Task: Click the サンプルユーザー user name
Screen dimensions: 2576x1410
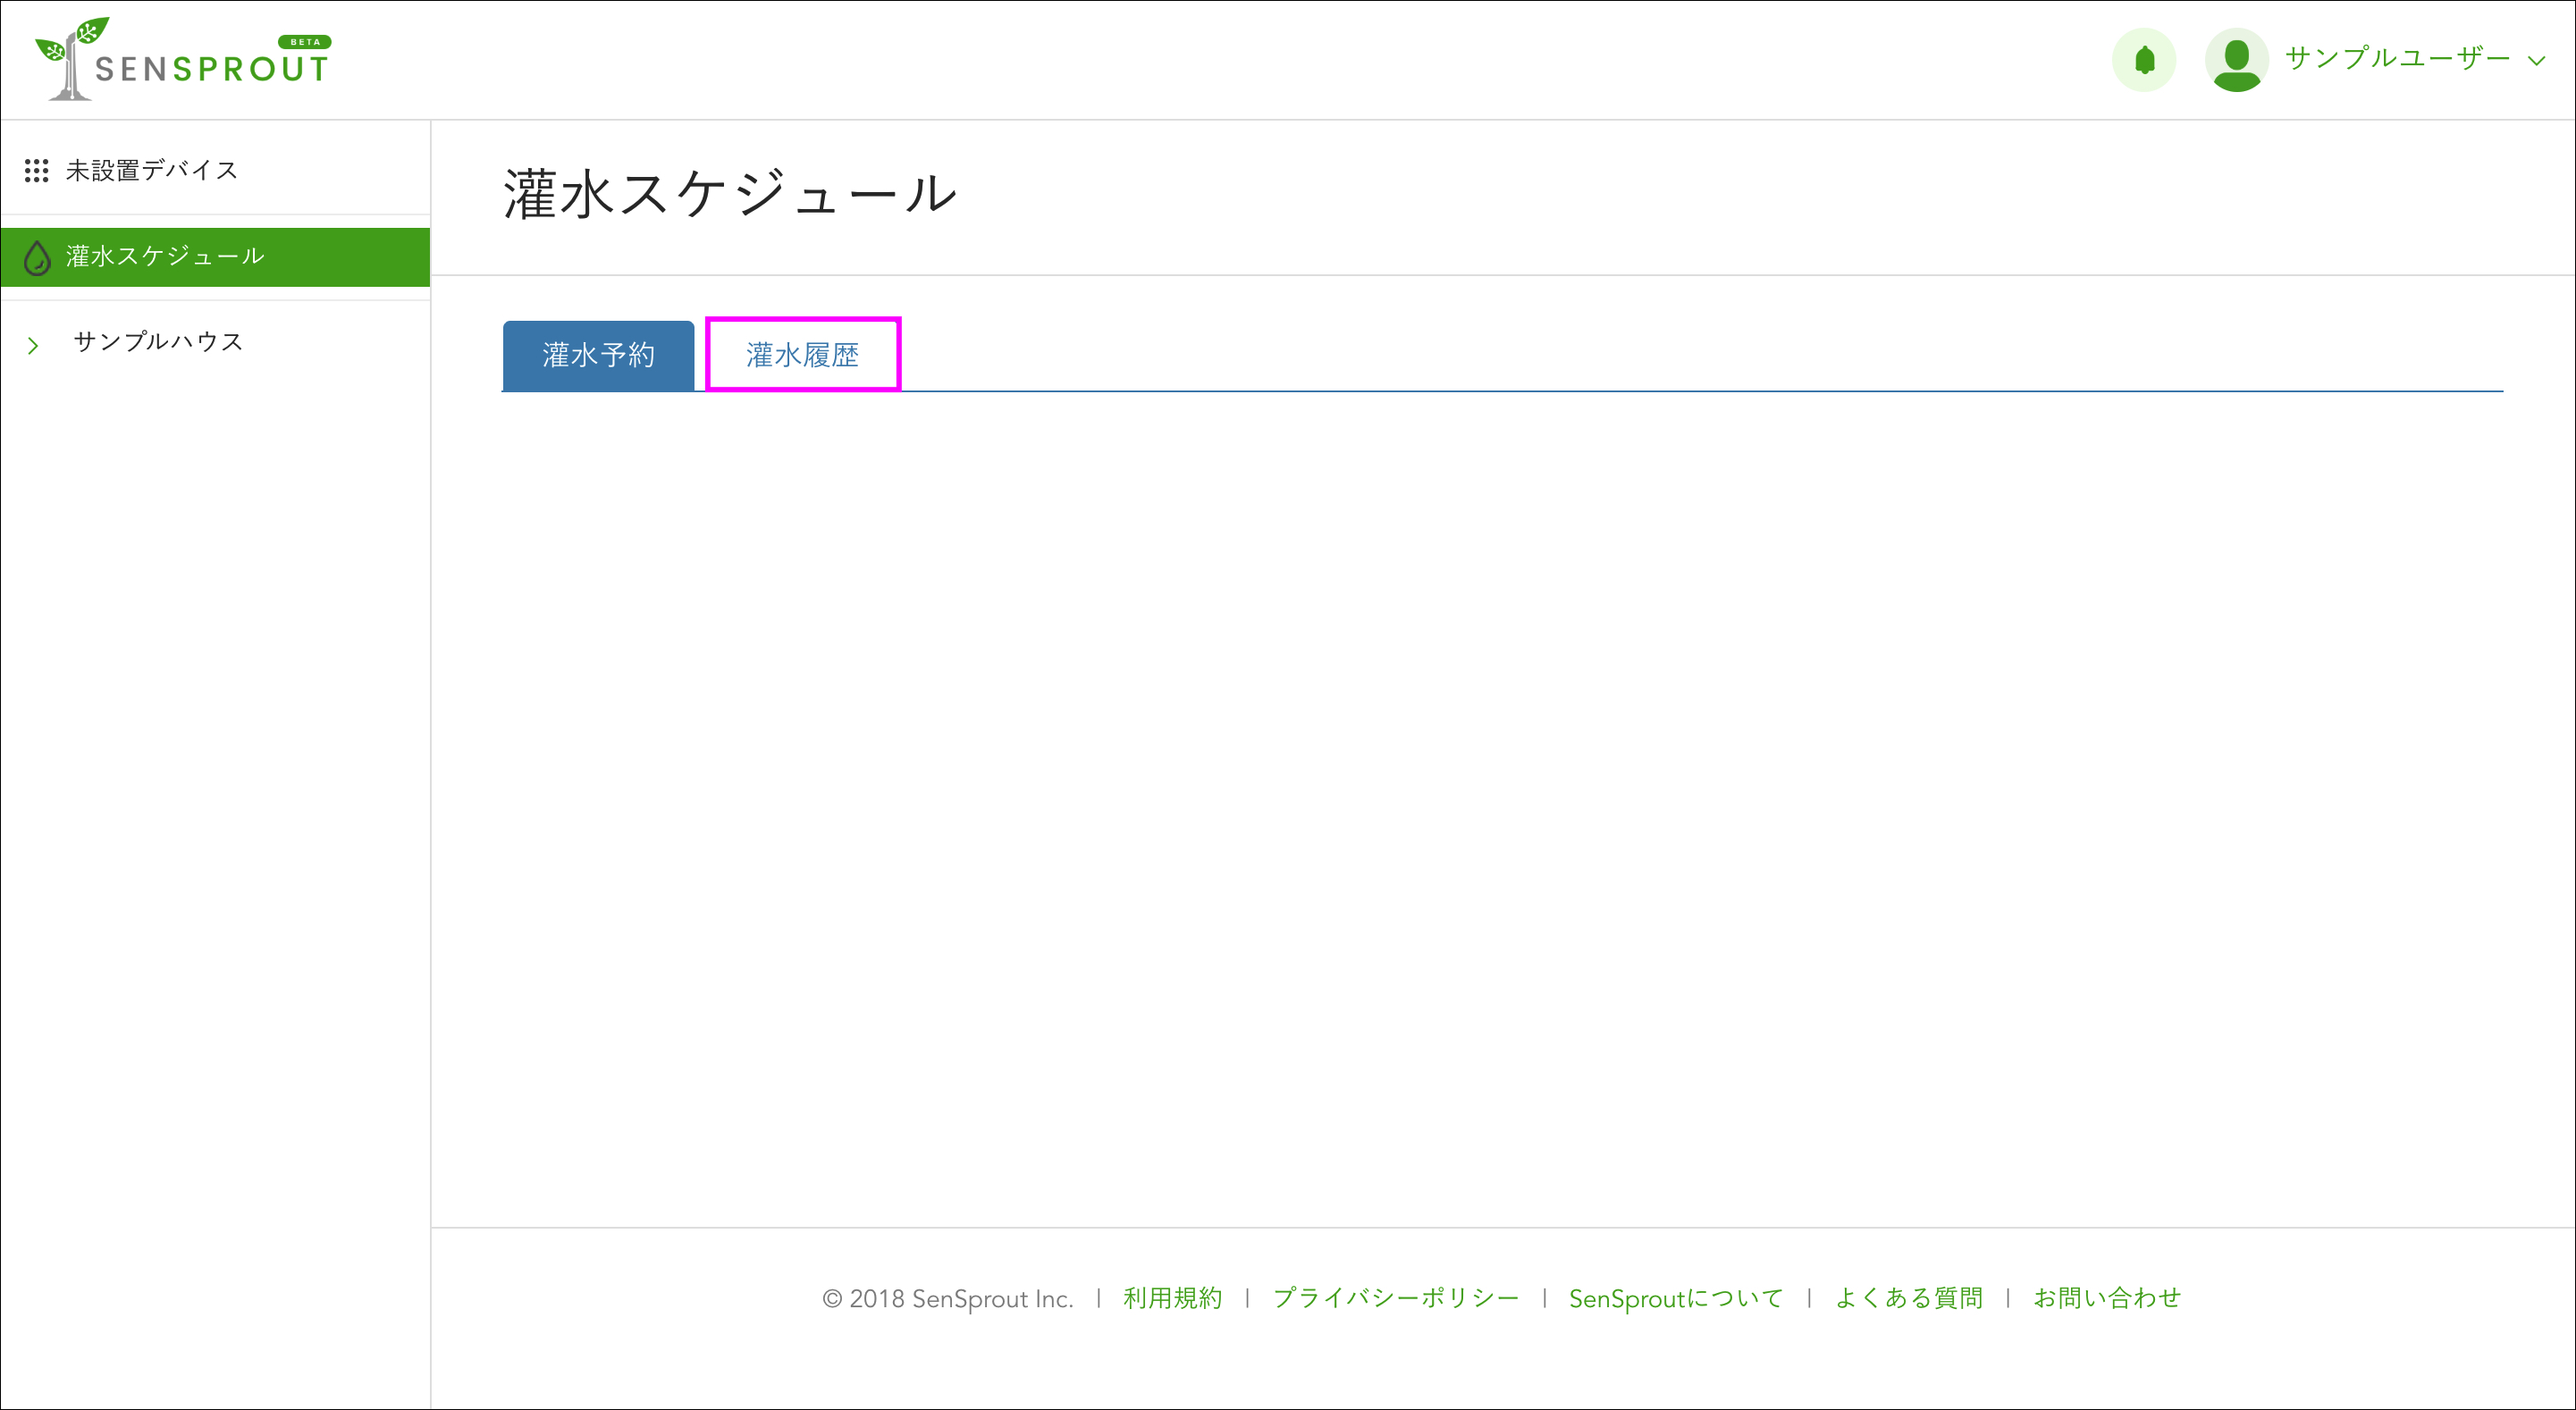Action: tap(2397, 58)
